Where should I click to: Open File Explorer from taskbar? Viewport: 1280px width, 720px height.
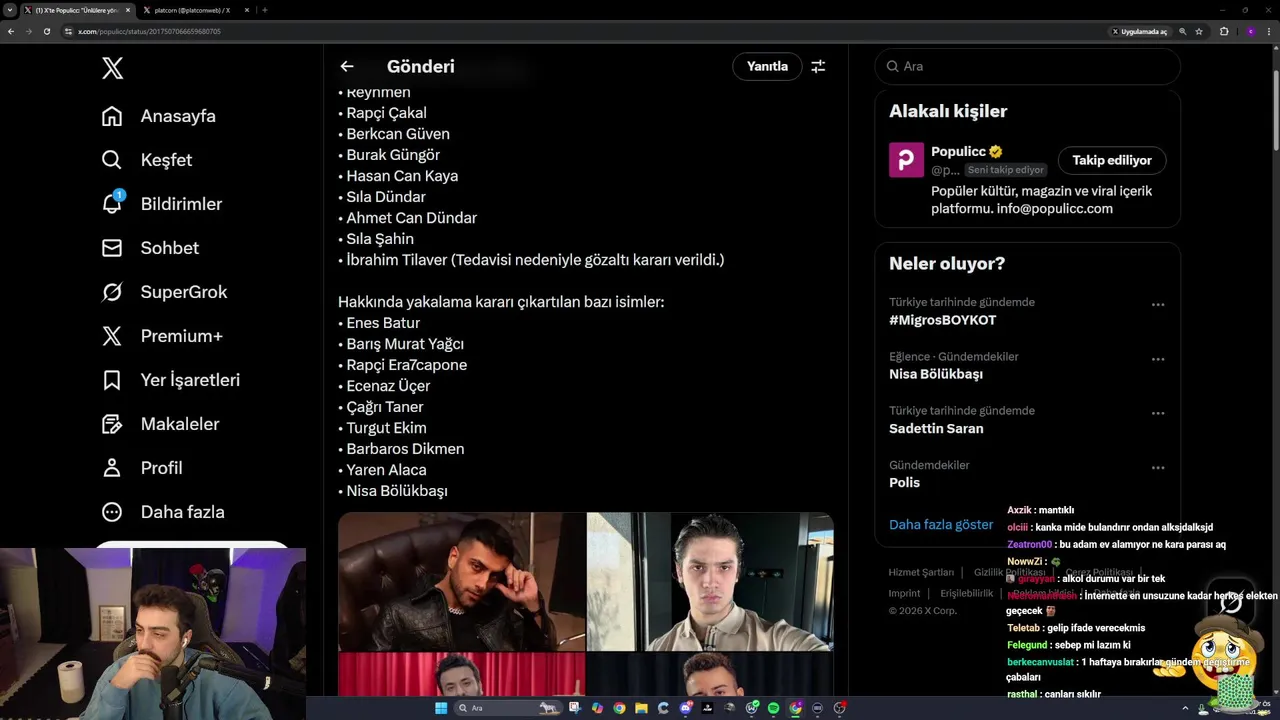coord(641,708)
